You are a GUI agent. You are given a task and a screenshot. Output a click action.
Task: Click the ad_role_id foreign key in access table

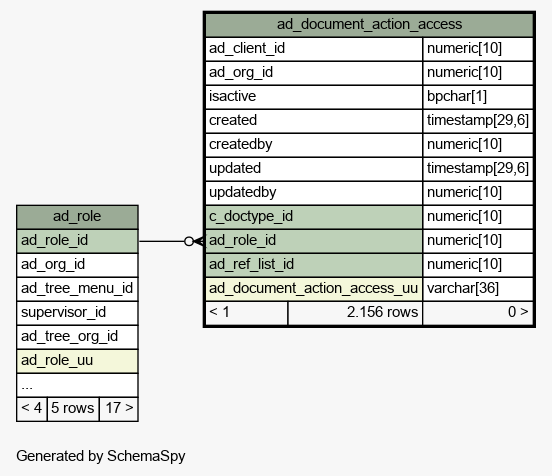[x=314, y=241]
